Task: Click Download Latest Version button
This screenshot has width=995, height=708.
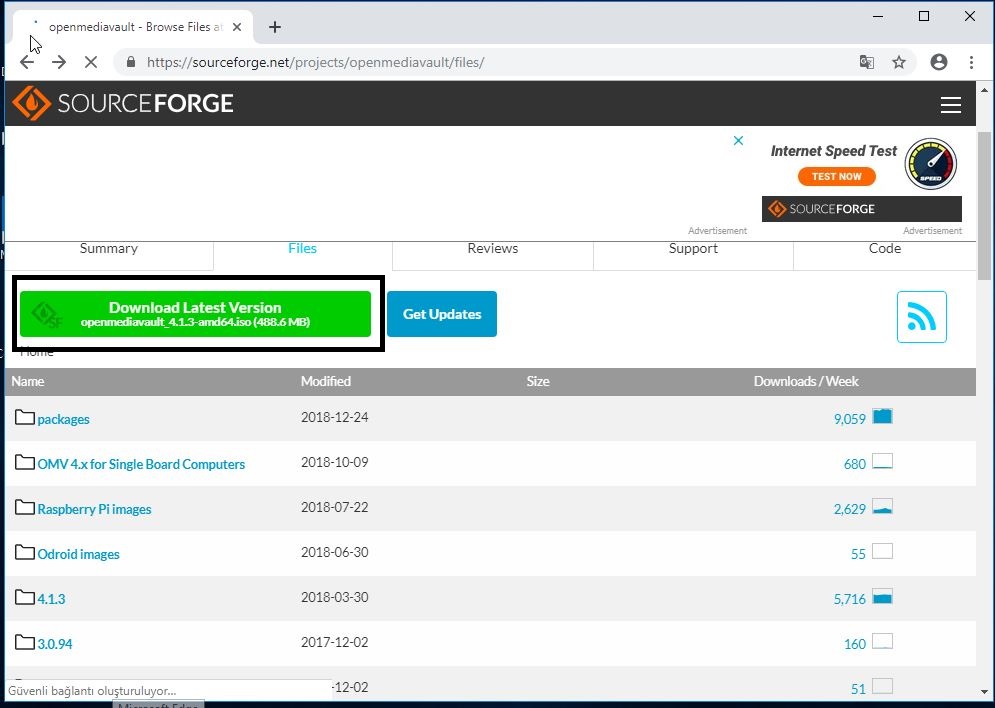Action: click(195, 314)
